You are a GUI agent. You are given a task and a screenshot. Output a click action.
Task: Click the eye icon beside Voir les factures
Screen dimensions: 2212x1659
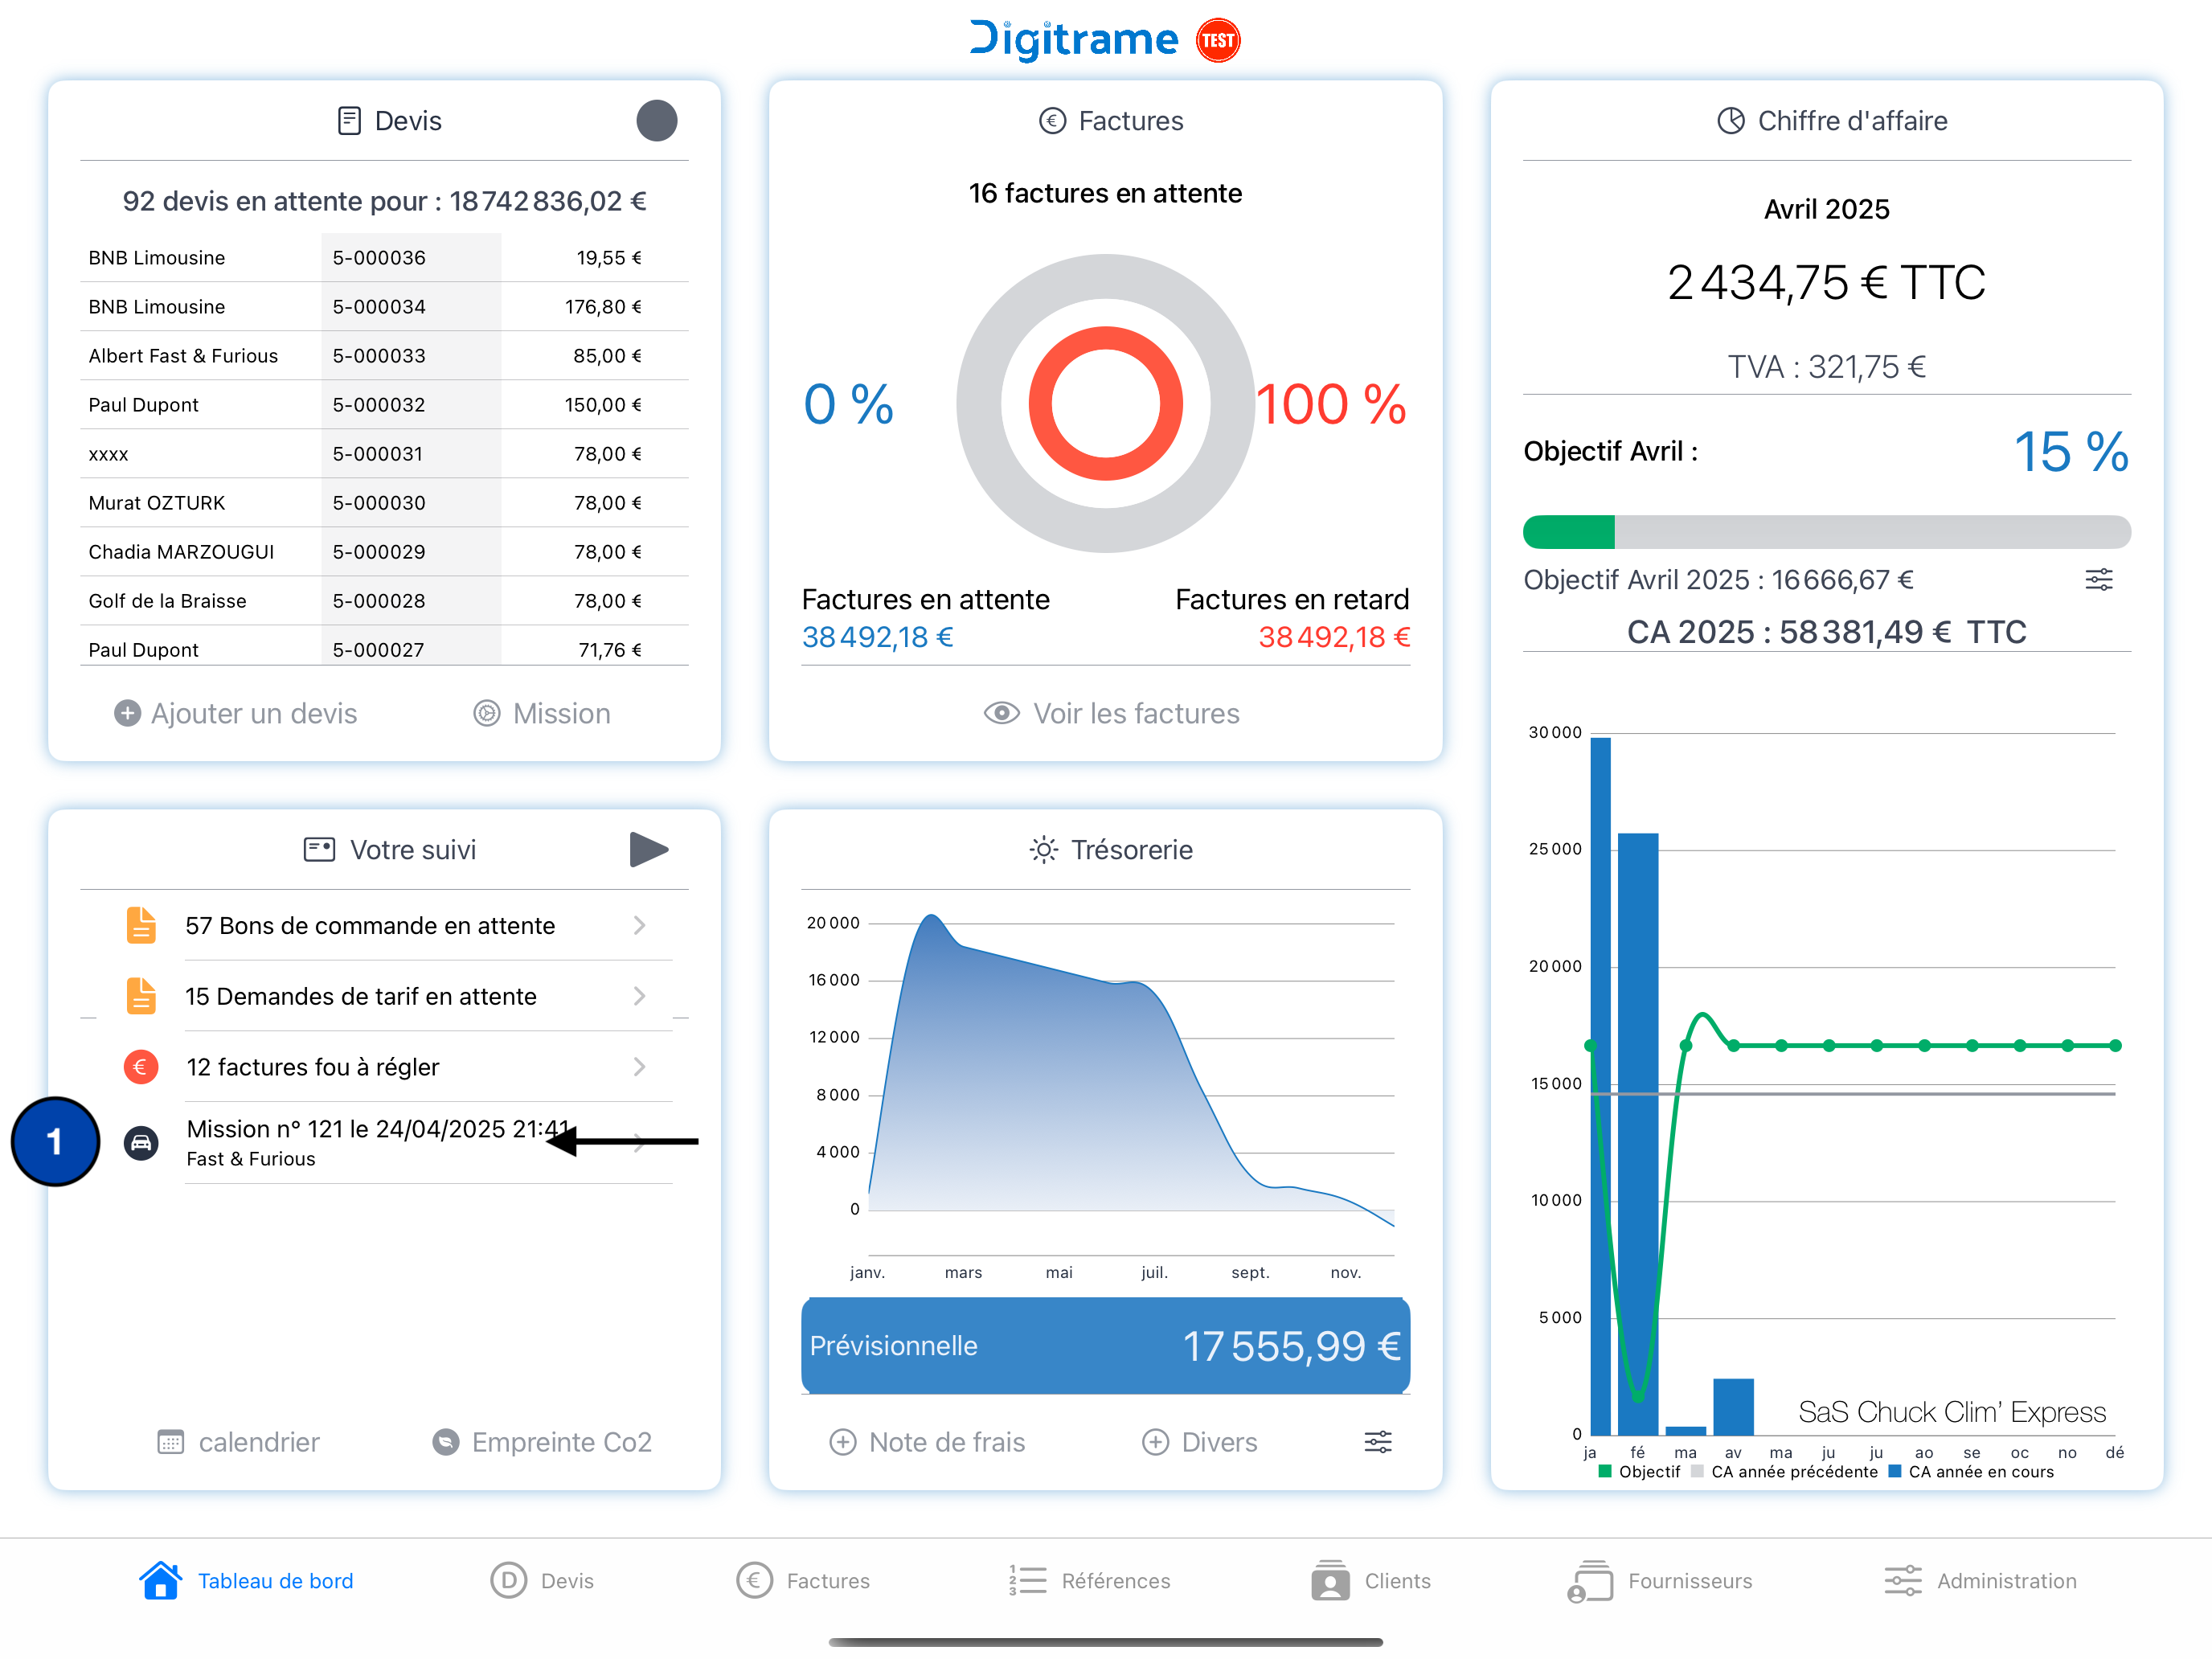(x=1001, y=713)
